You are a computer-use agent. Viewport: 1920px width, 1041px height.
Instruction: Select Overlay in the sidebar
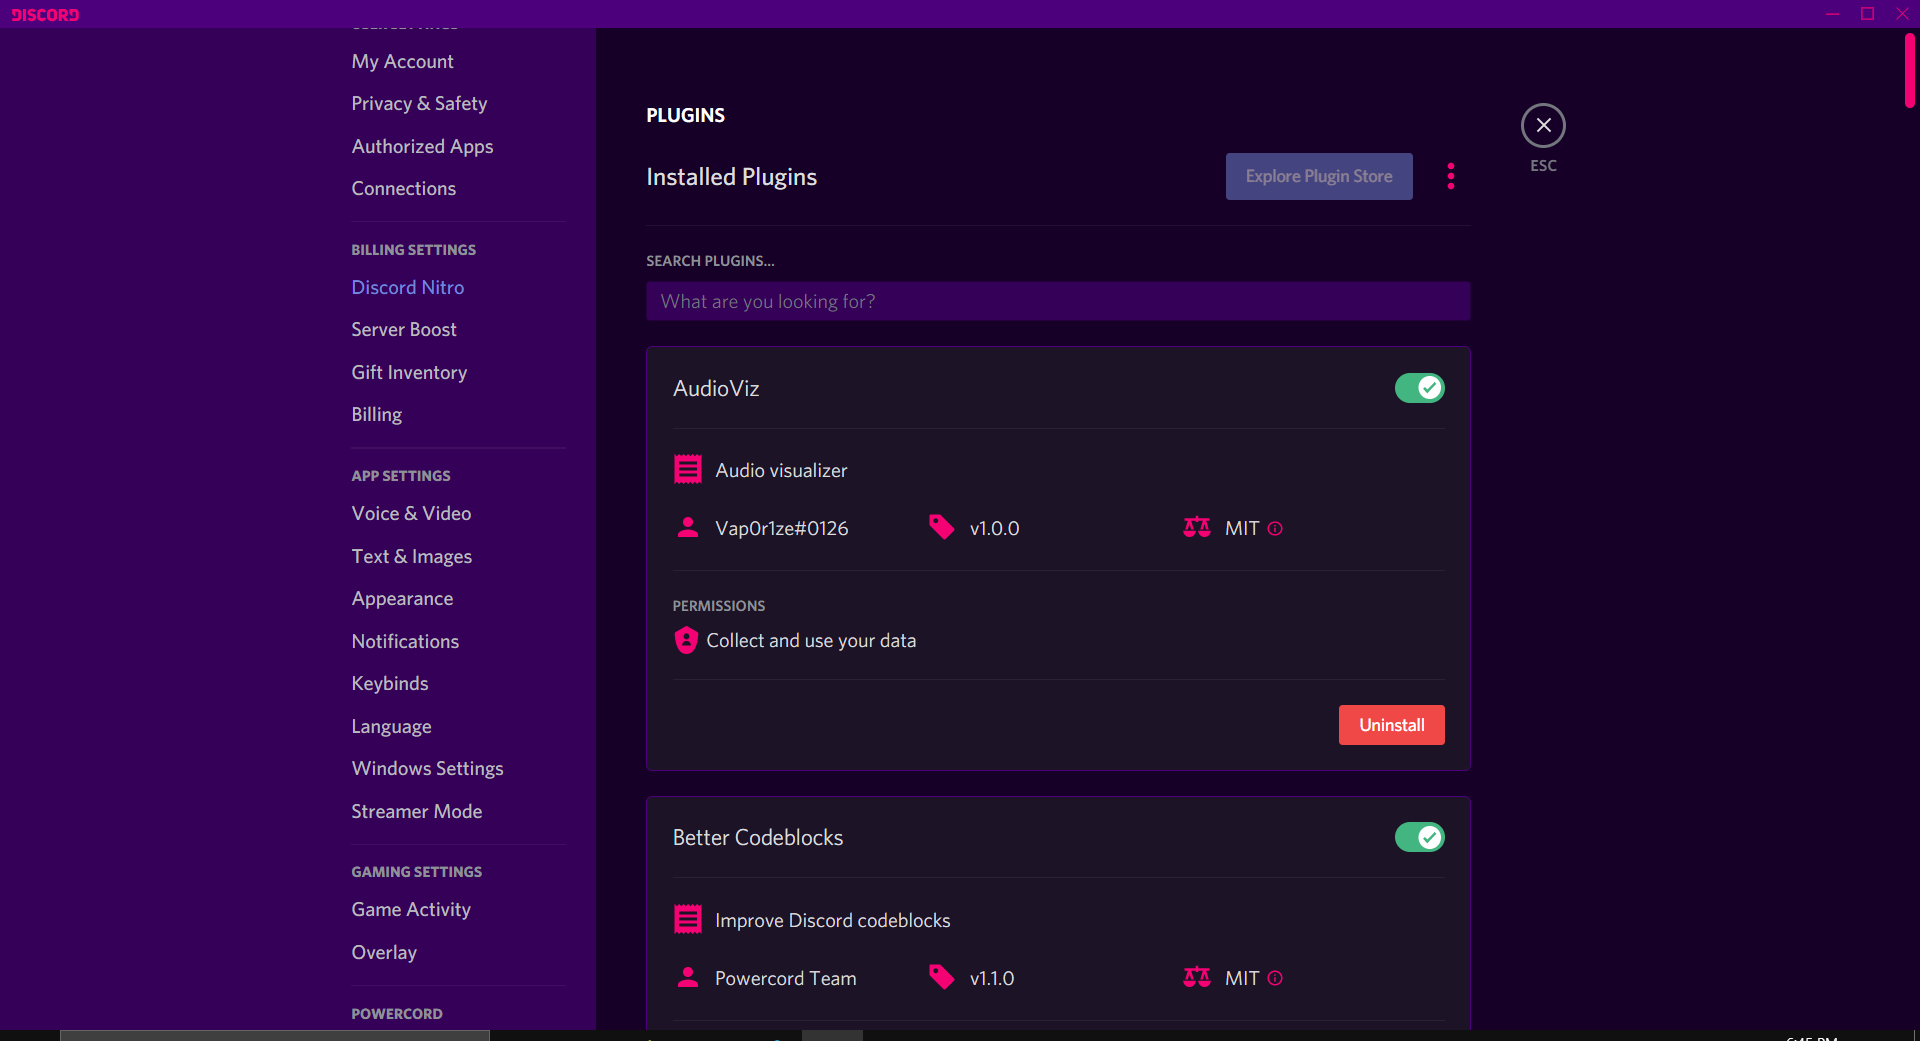[x=383, y=952]
